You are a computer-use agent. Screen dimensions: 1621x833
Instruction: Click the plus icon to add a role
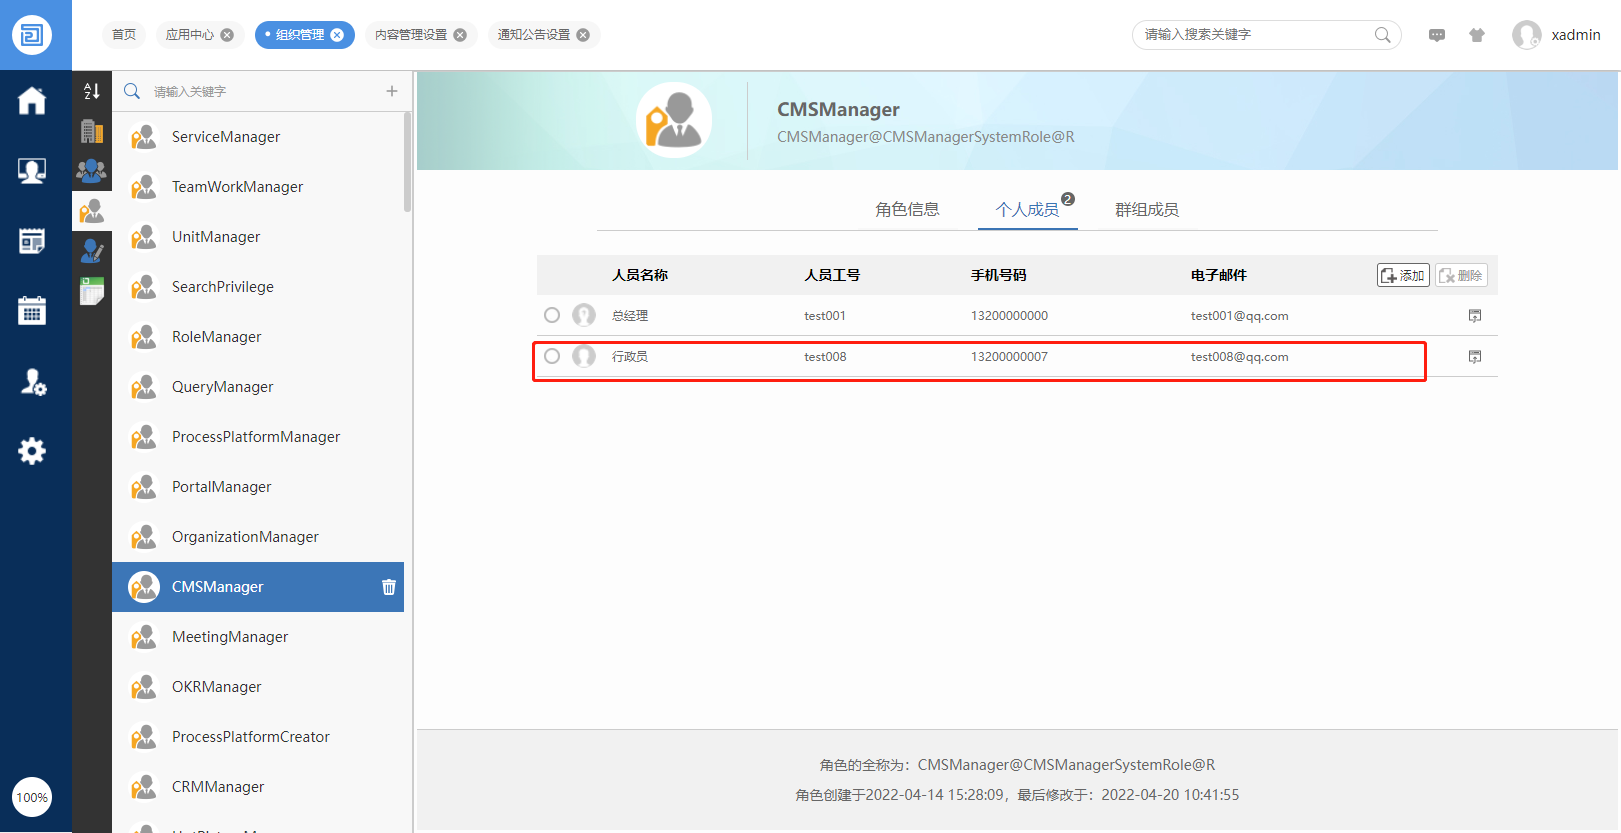pos(392,91)
